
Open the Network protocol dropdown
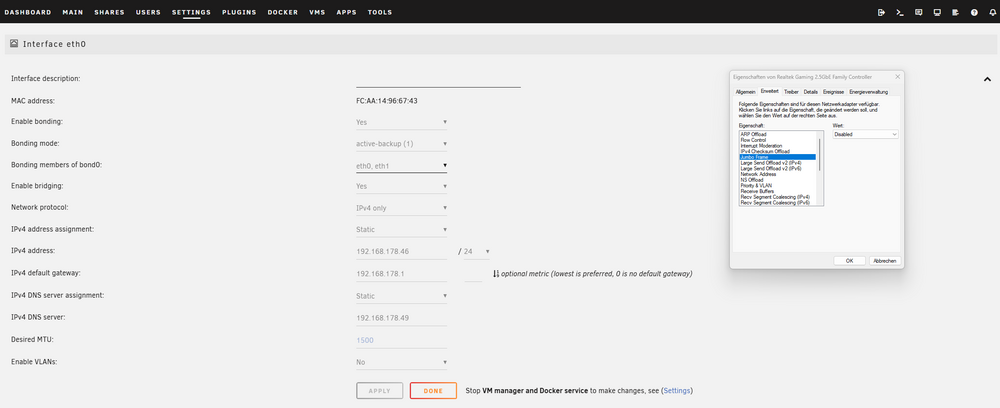pyautogui.click(x=402, y=208)
